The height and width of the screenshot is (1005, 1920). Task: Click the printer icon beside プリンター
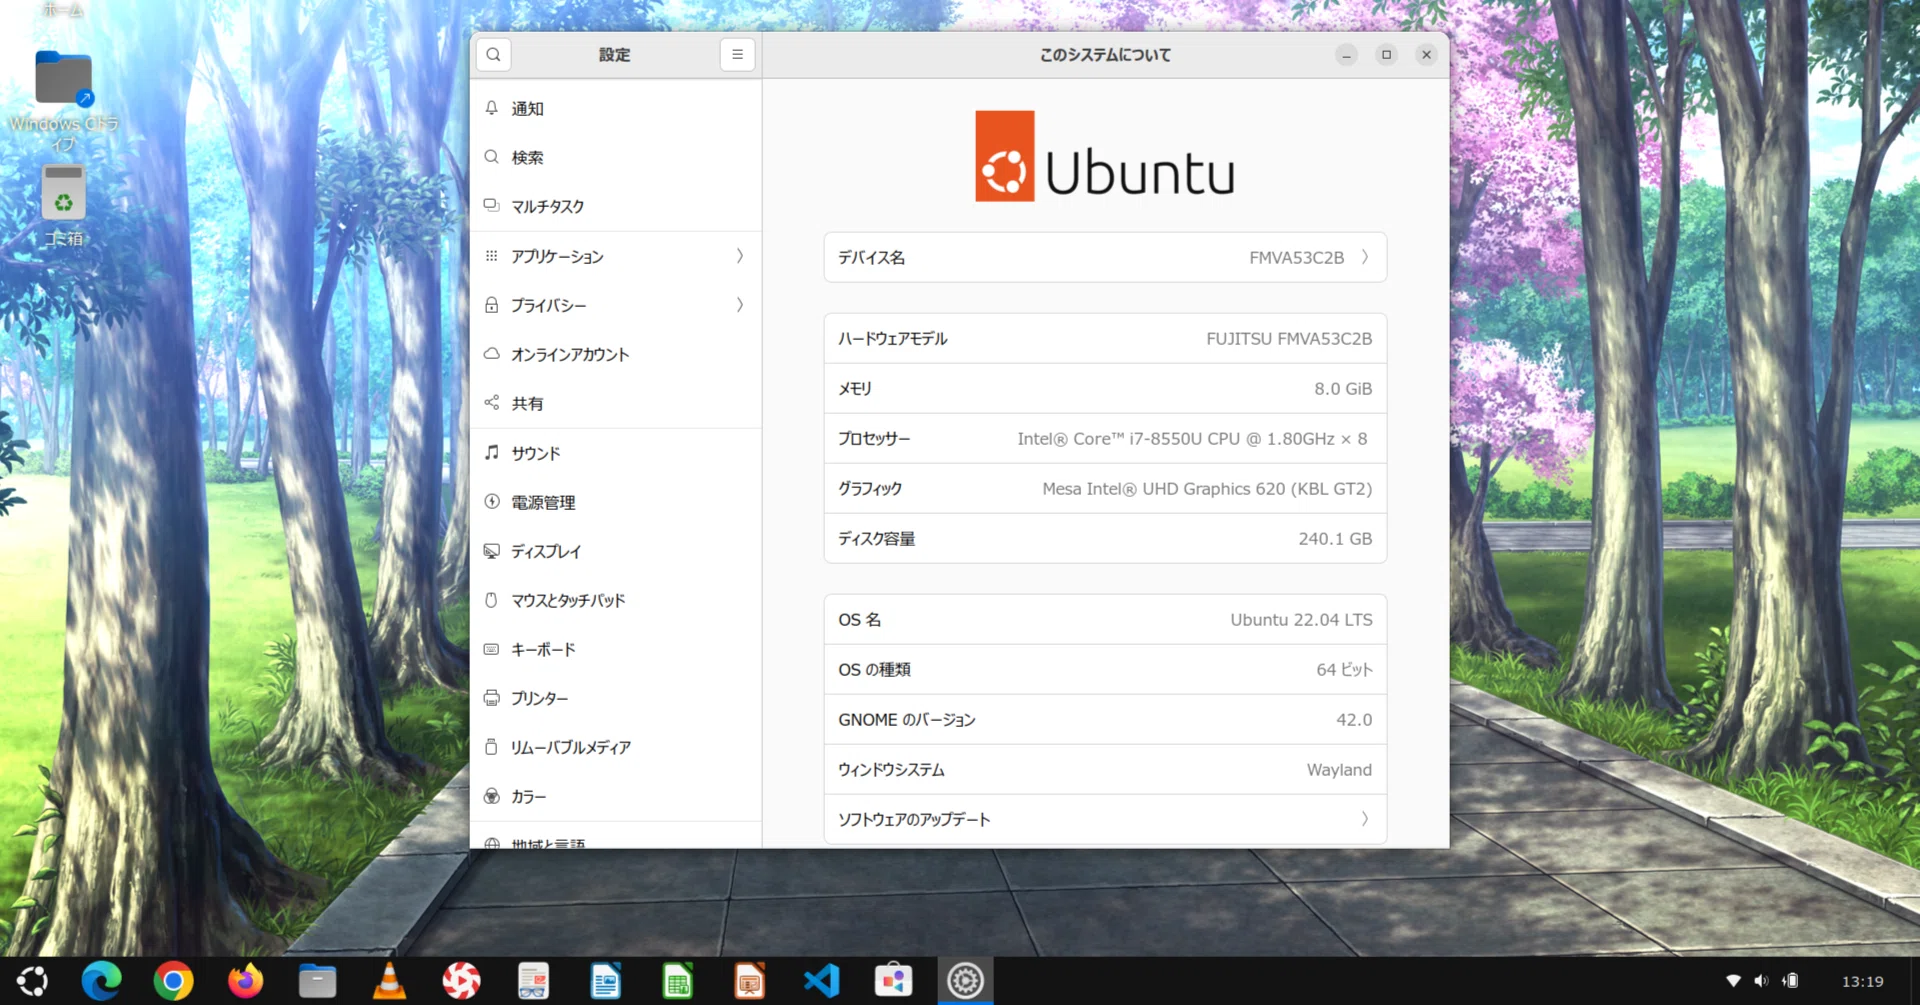(491, 698)
